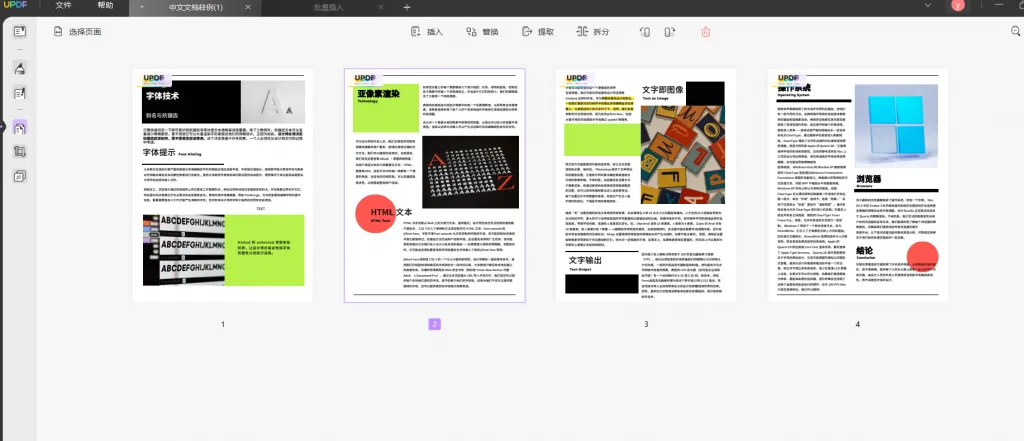Select the page 4 thumbnail
Image resolution: width=1024 pixels, height=441 pixels.
tap(857, 185)
